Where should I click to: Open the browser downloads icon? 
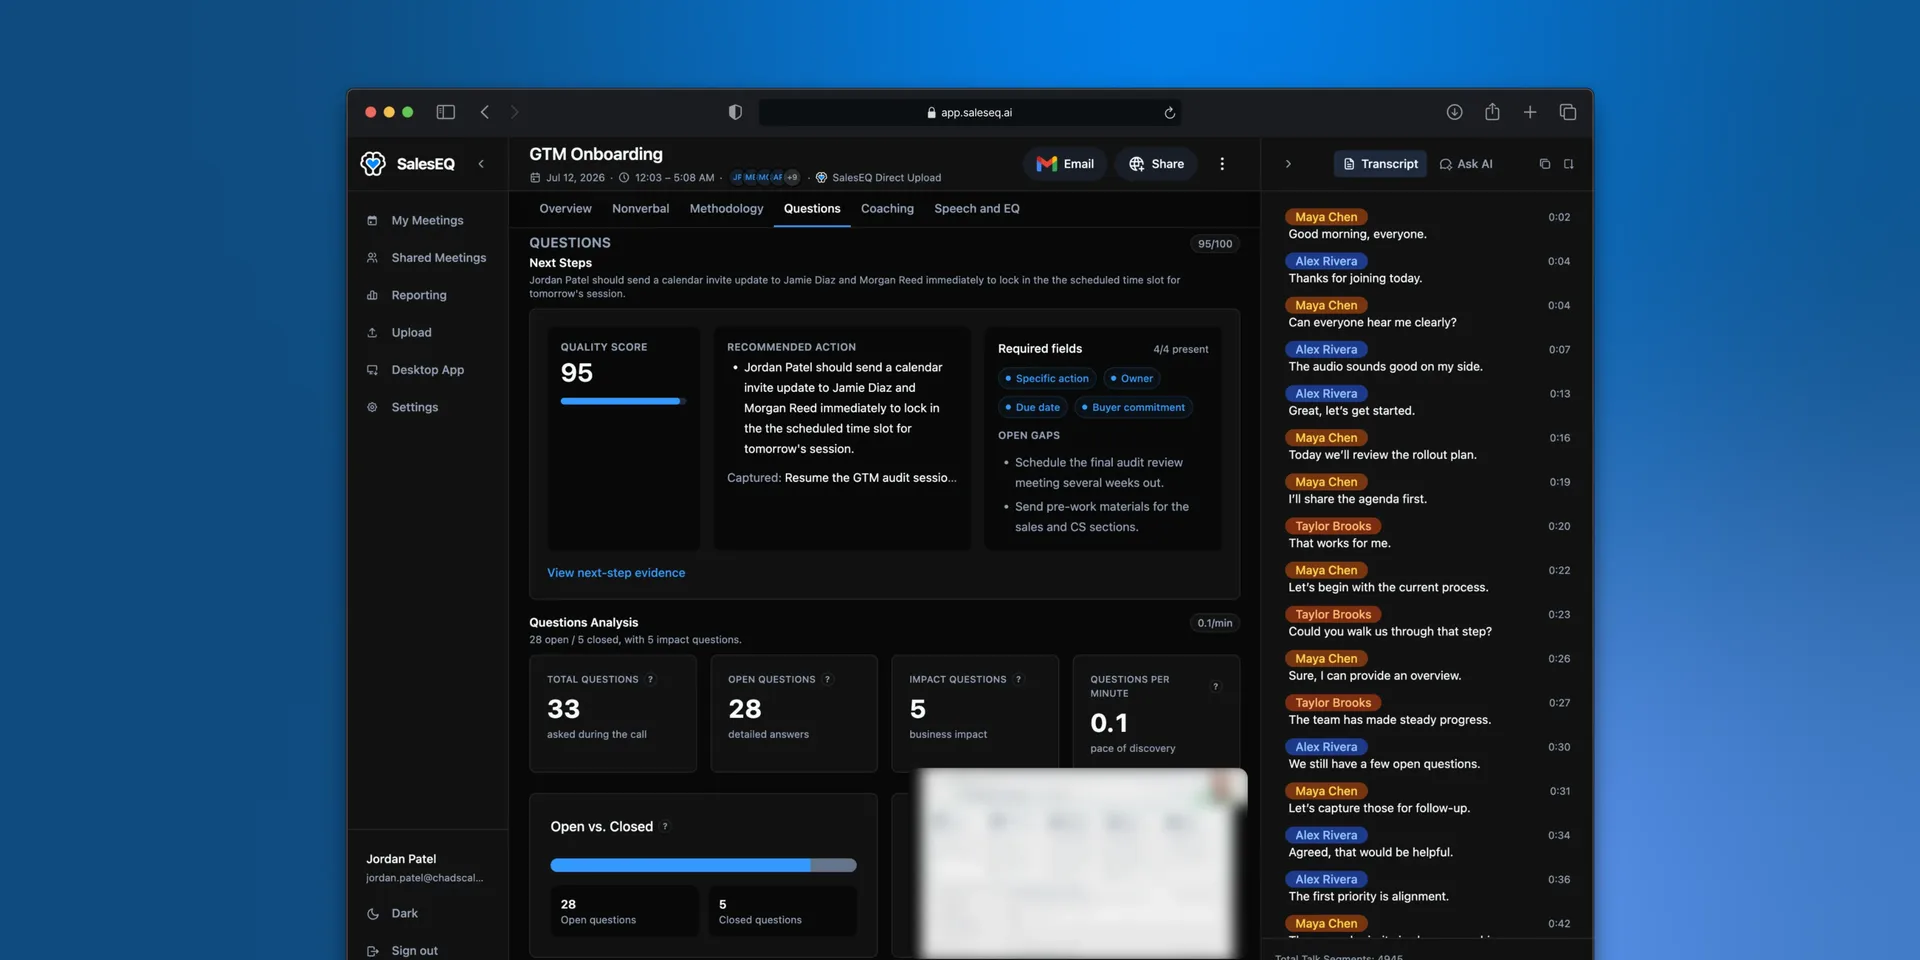pyautogui.click(x=1454, y=112)
